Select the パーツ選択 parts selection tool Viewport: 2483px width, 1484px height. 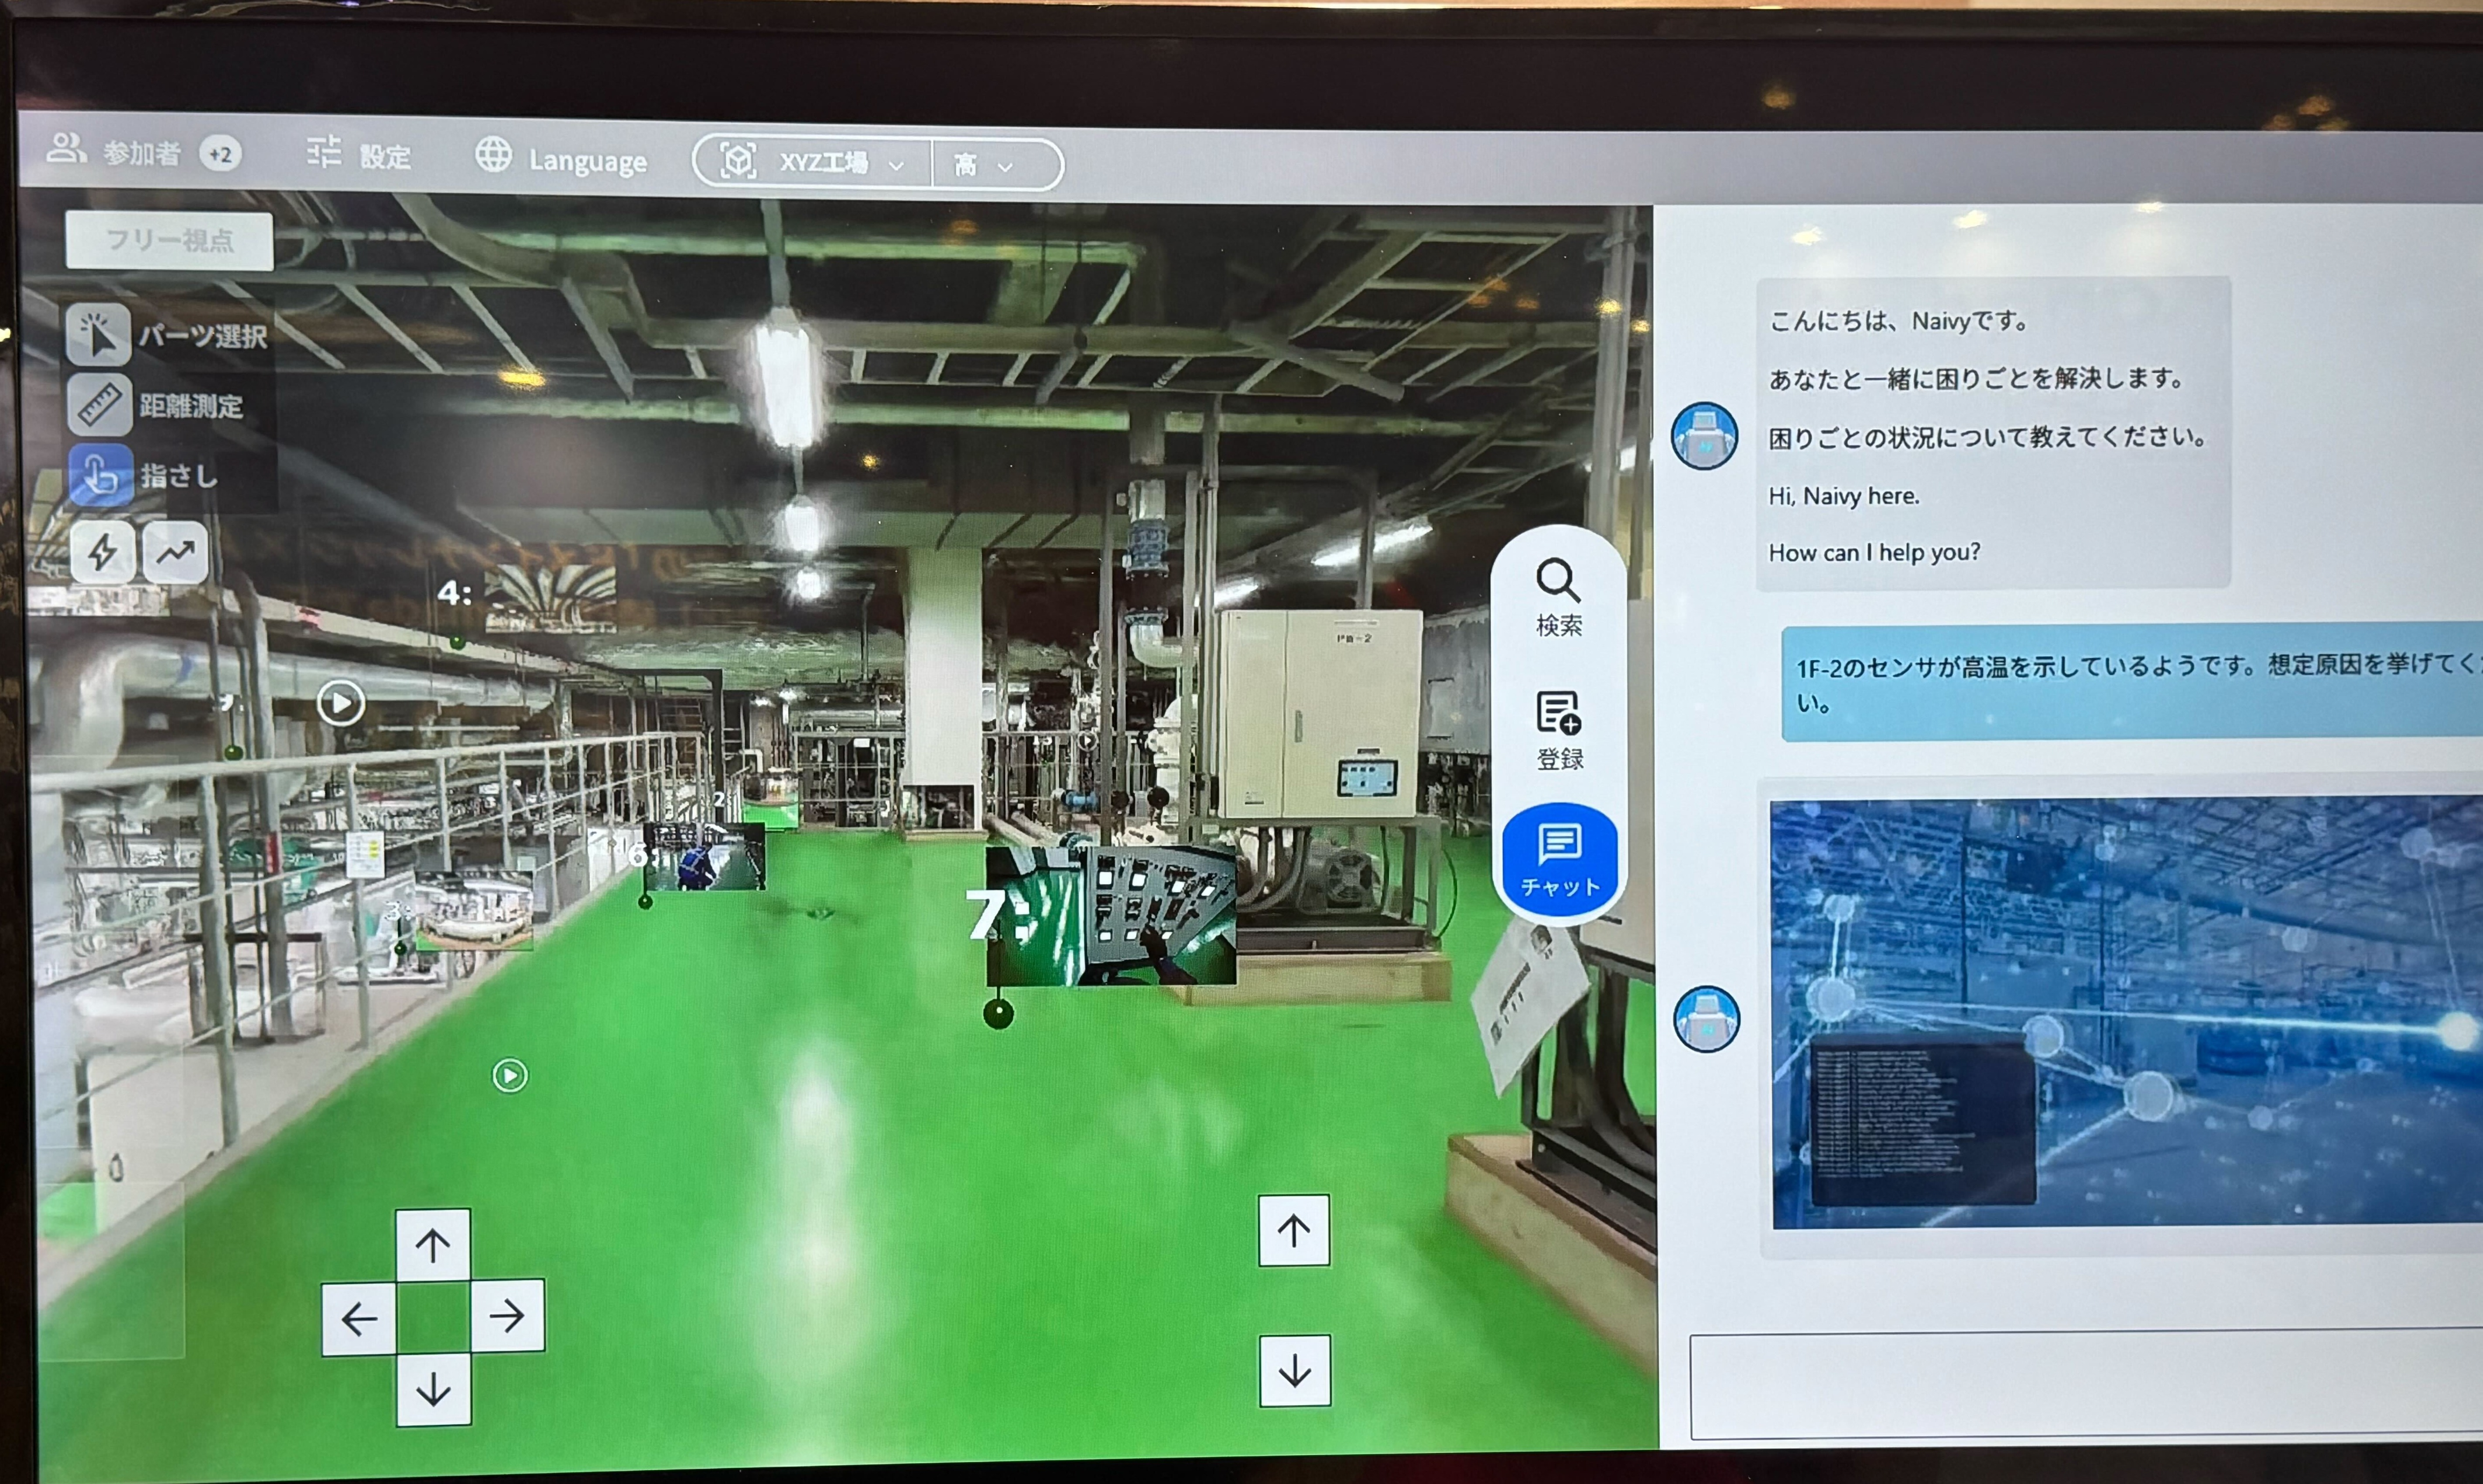point(98,334)
